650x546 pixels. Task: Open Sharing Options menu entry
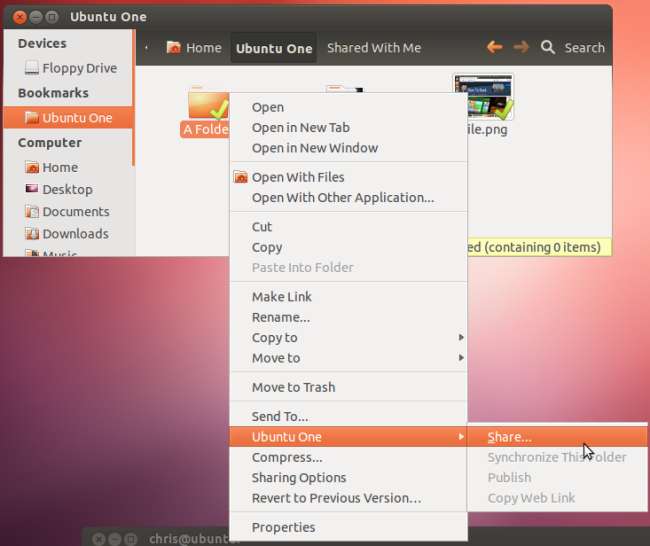[348, 477]
